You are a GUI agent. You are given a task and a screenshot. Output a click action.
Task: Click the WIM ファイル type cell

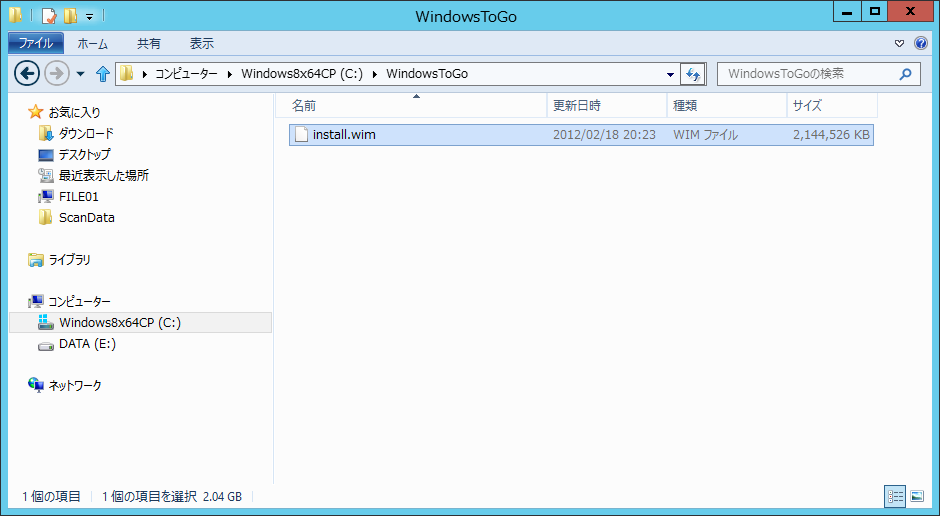point(705,135)
